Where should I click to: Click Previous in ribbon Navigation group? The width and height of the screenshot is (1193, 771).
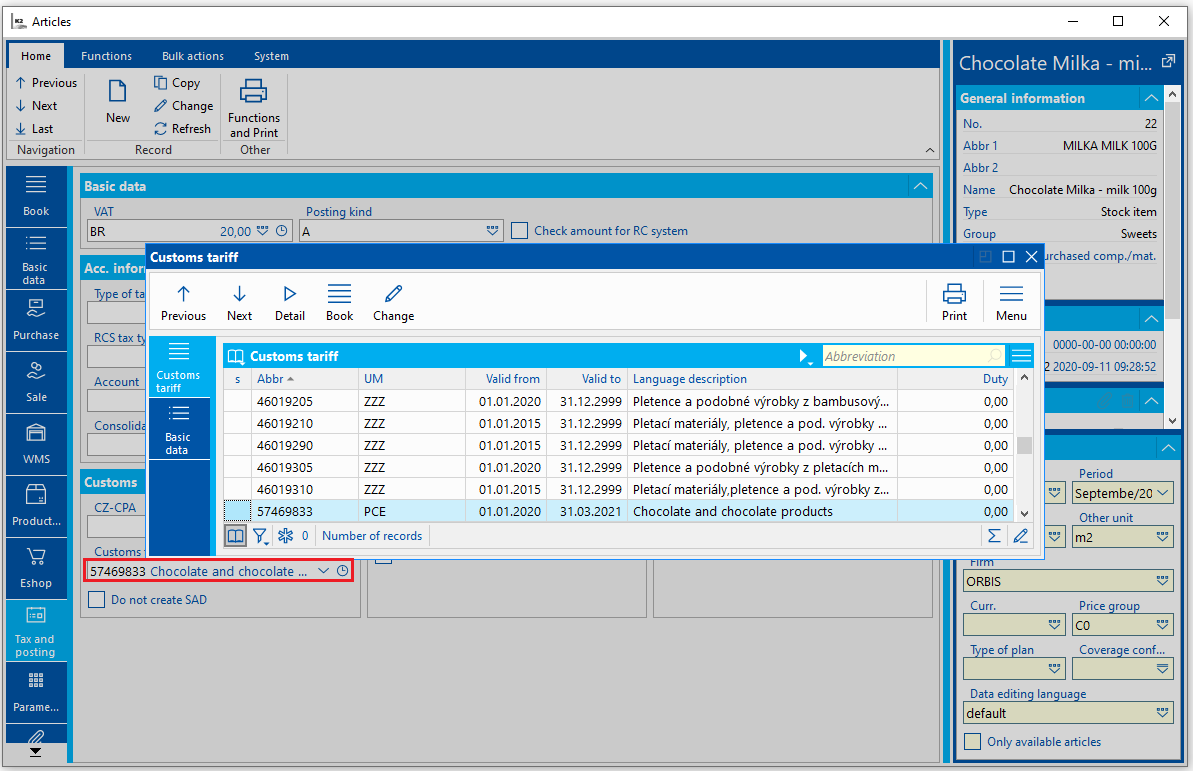tap(46, 83)
